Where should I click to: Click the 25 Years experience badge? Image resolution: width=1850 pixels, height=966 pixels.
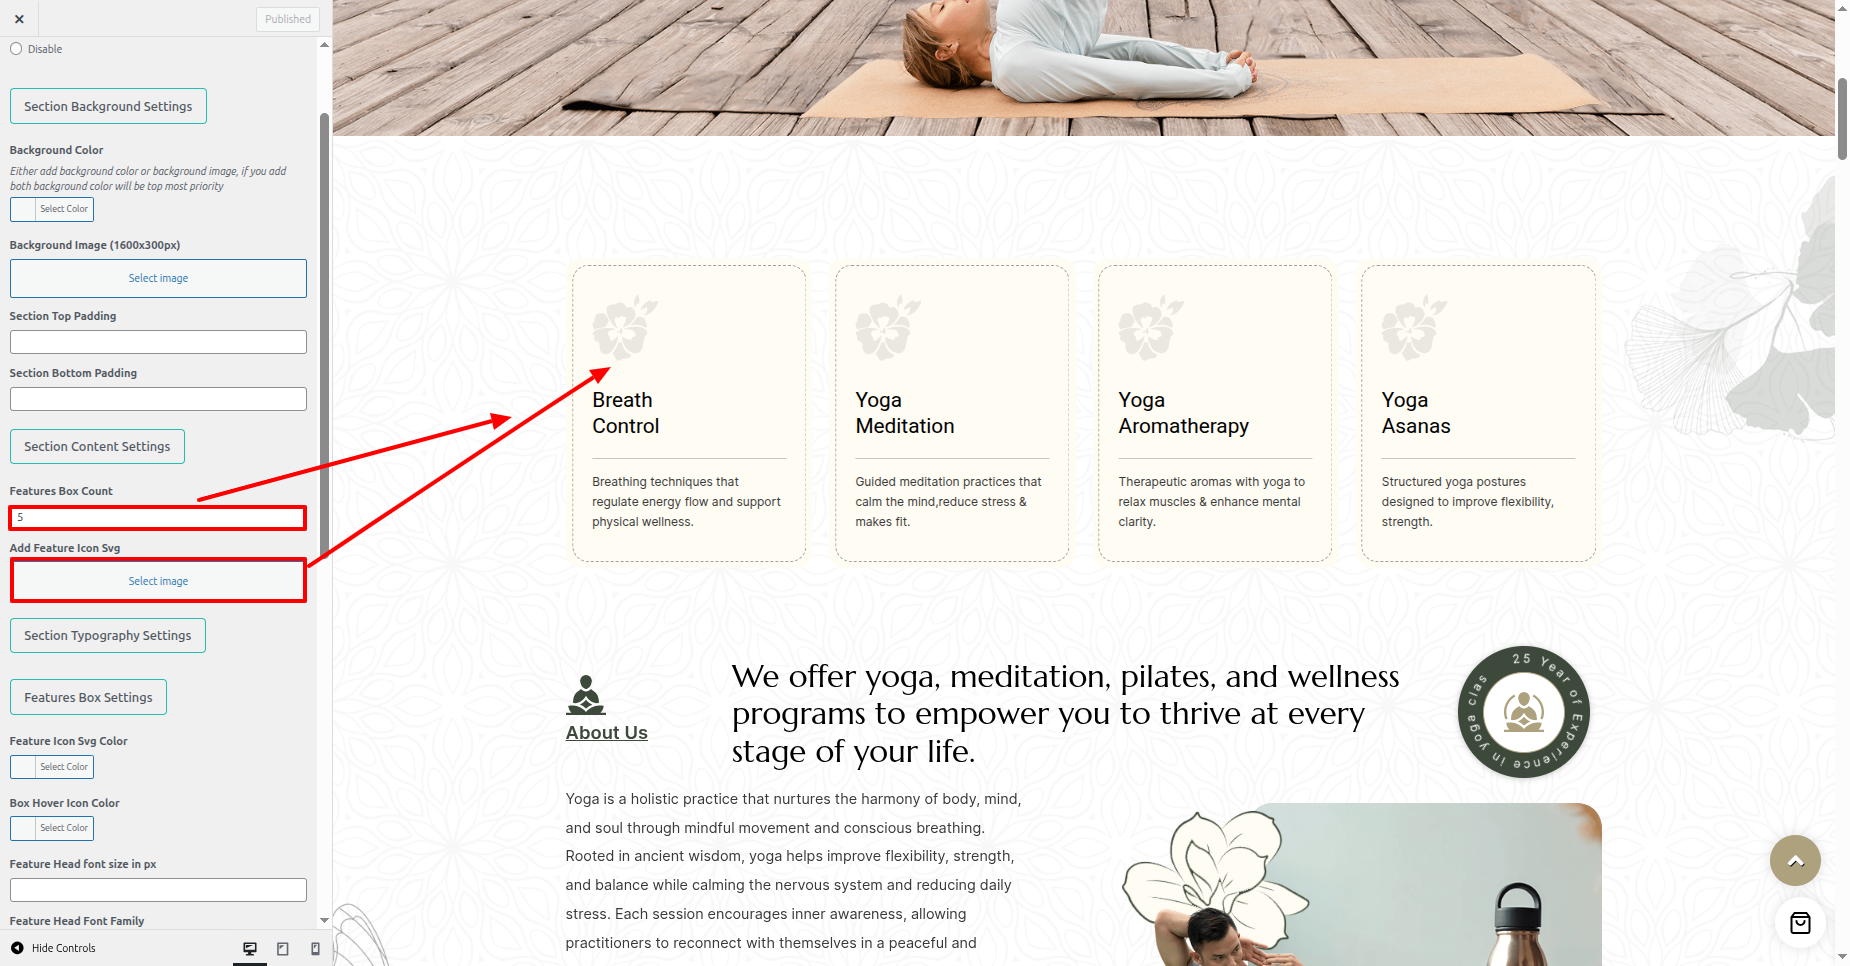(x=1524, y=712)
